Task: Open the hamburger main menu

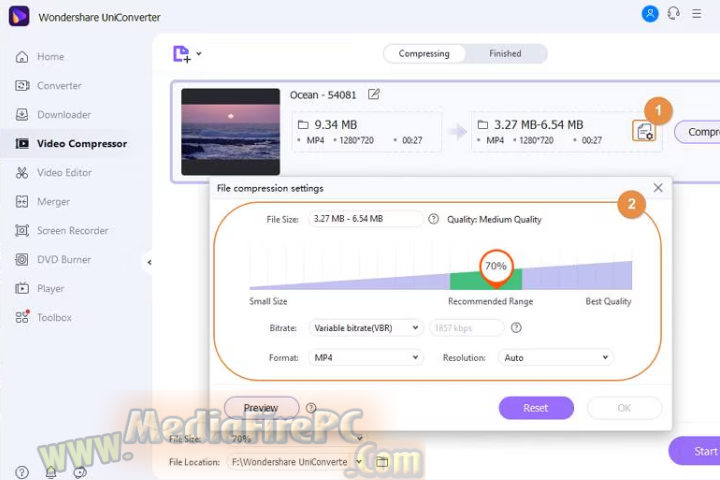Action: [x=697, y=14]
